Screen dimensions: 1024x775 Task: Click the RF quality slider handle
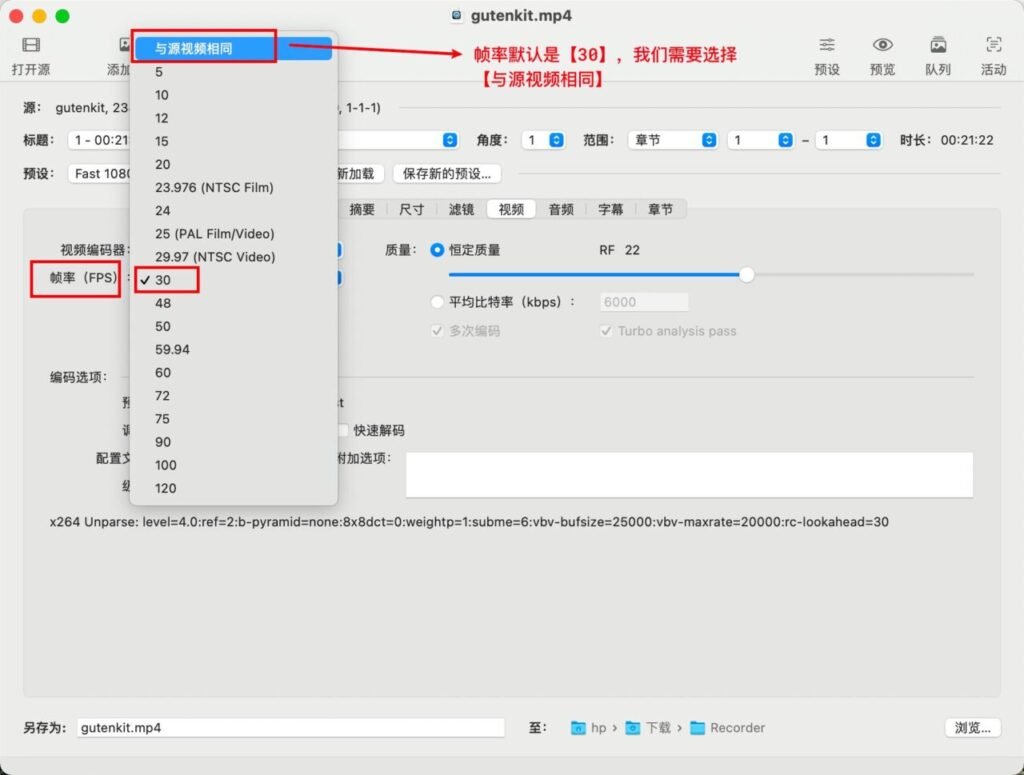(x=746, y=274)
